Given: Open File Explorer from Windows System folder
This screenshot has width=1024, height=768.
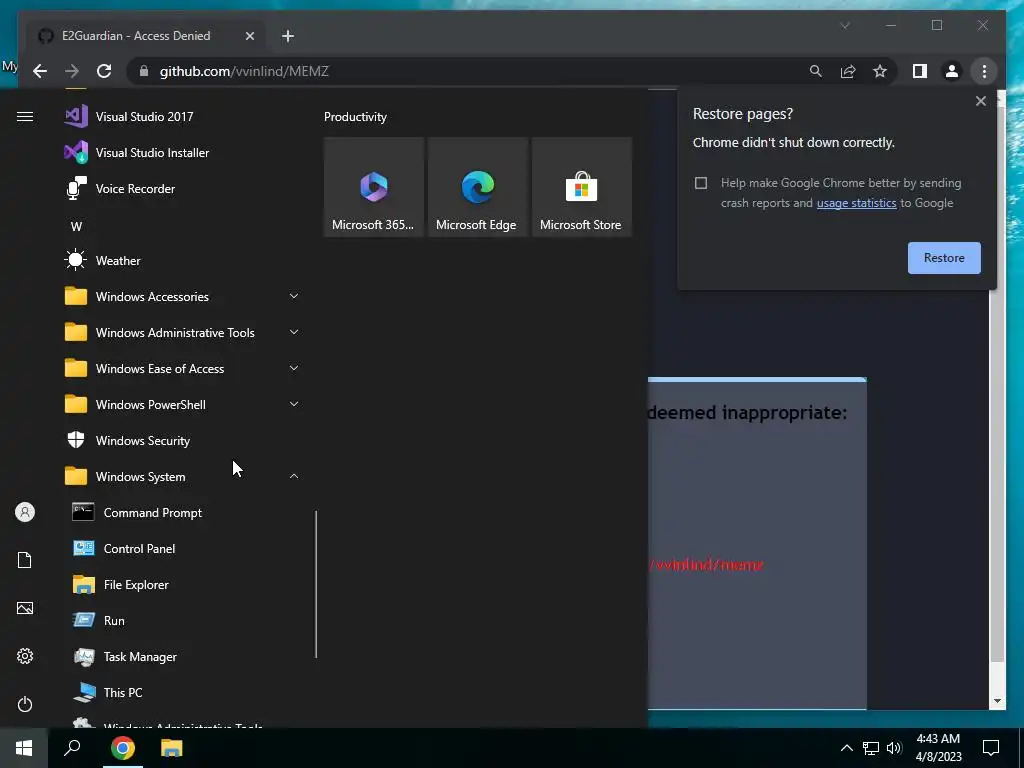Looking at the screenshot, I should pos(183,584).
